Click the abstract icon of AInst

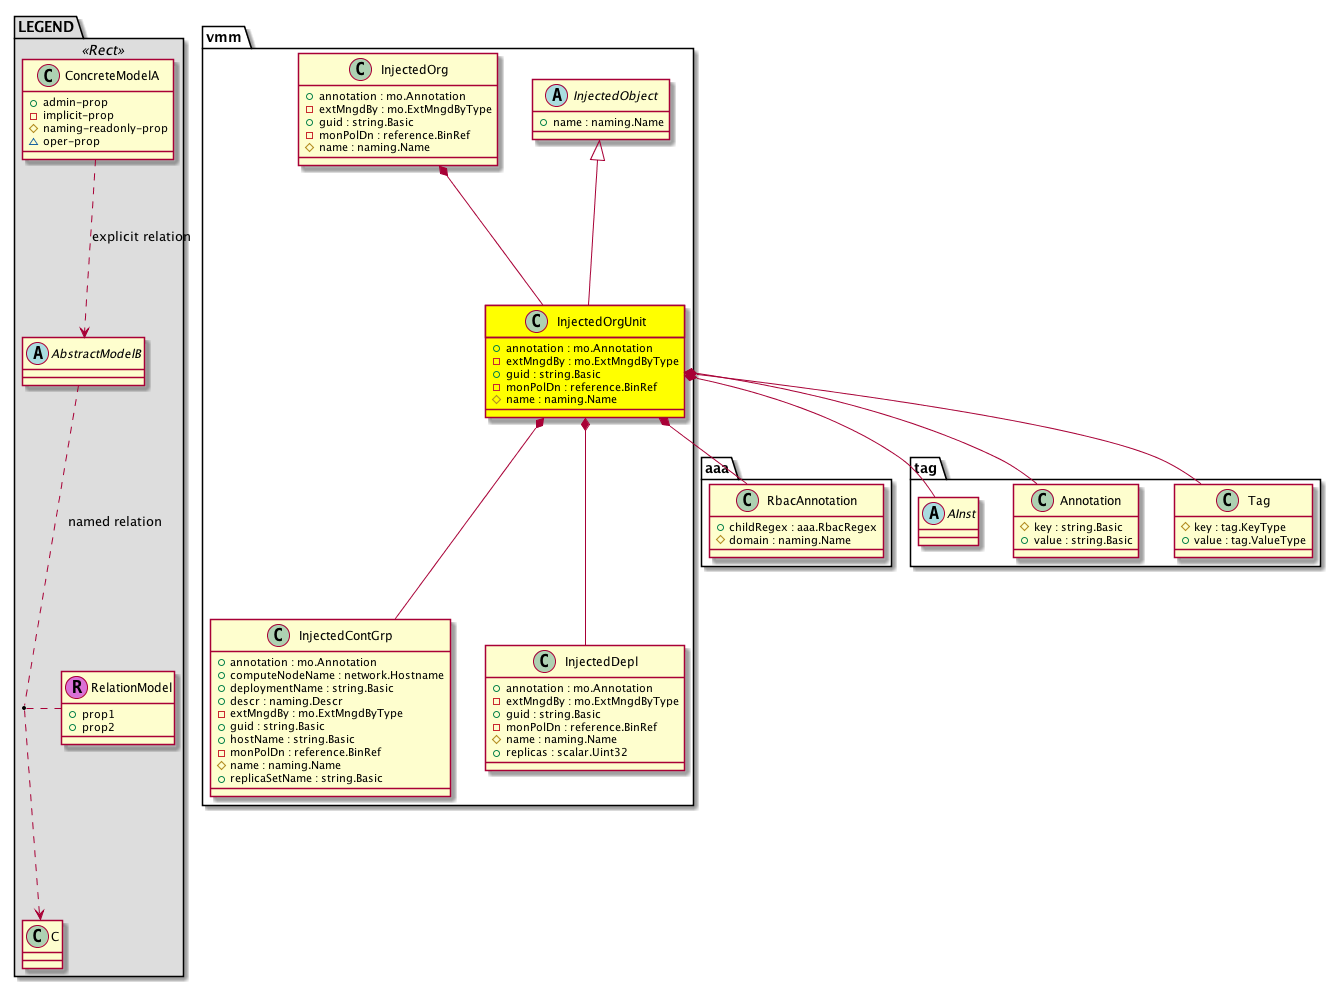click(x=933, y=514)
